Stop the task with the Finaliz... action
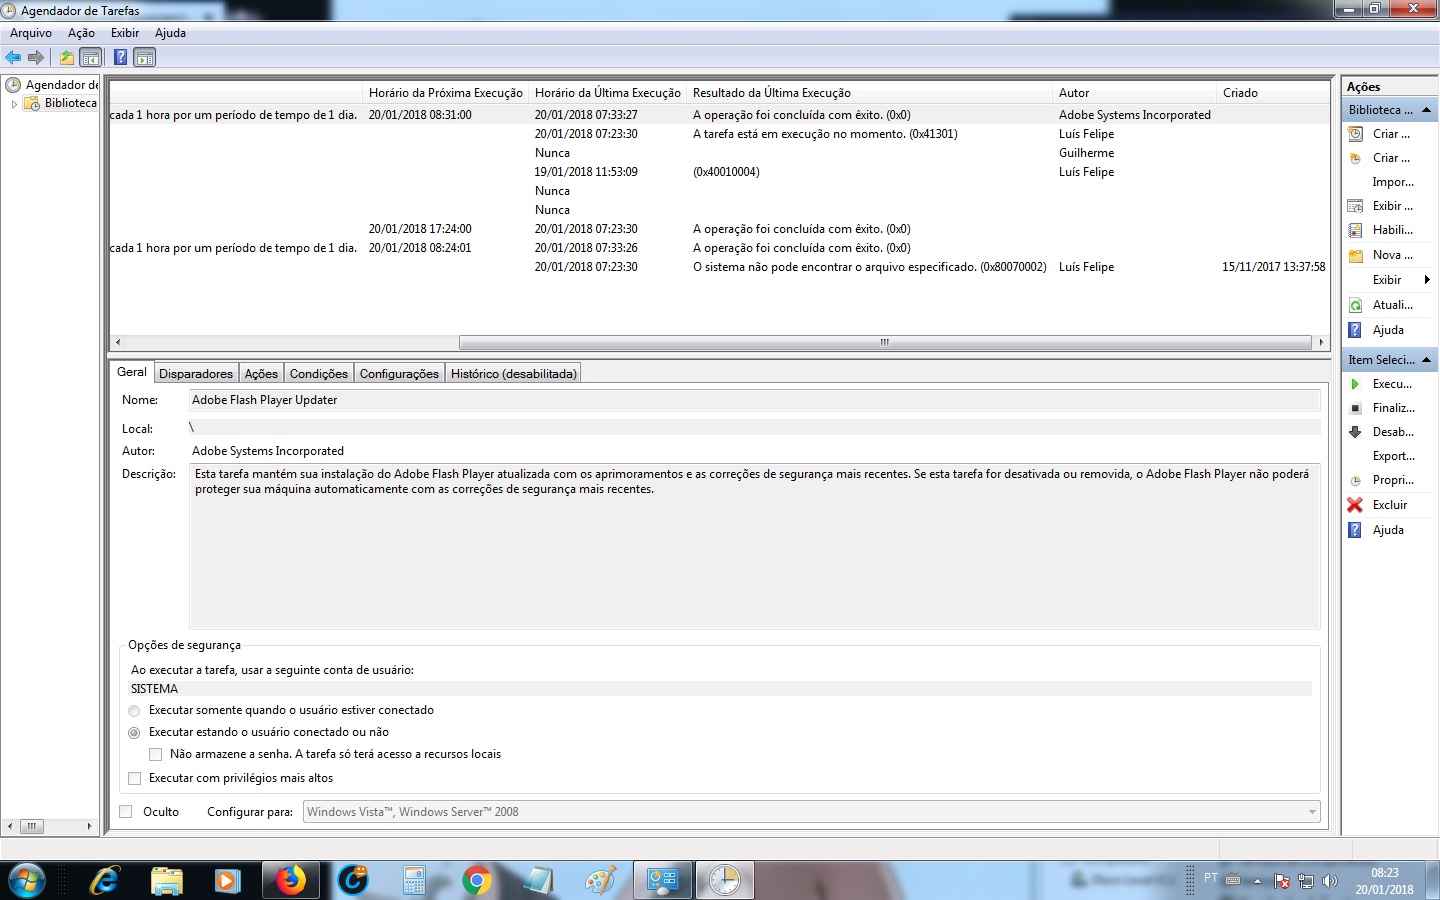This screenshot has height=900, width=1440. (1391, 408)
